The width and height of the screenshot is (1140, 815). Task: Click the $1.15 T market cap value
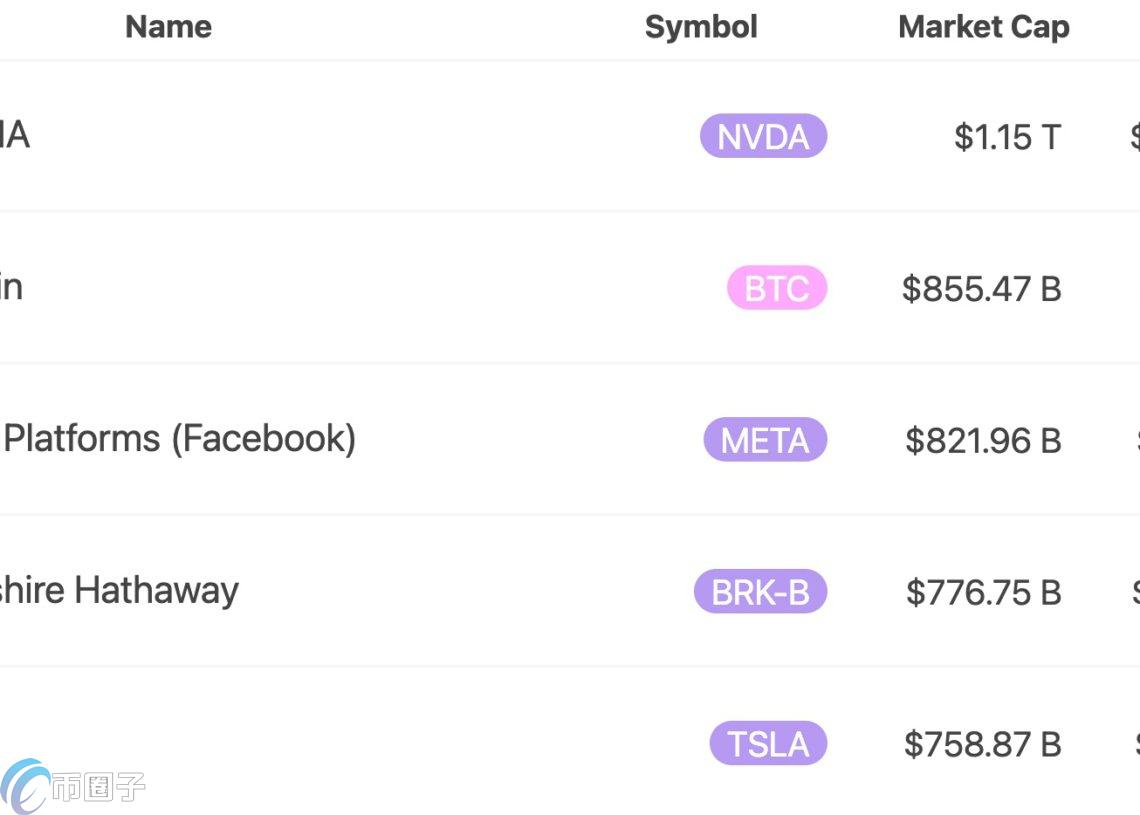pos(1007,137)
